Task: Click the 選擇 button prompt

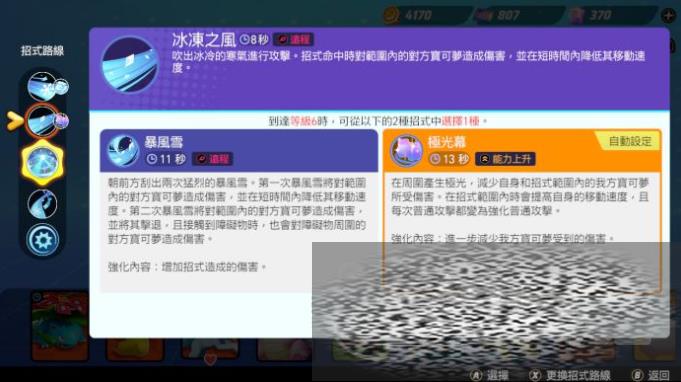Action: tap(489, 375)
